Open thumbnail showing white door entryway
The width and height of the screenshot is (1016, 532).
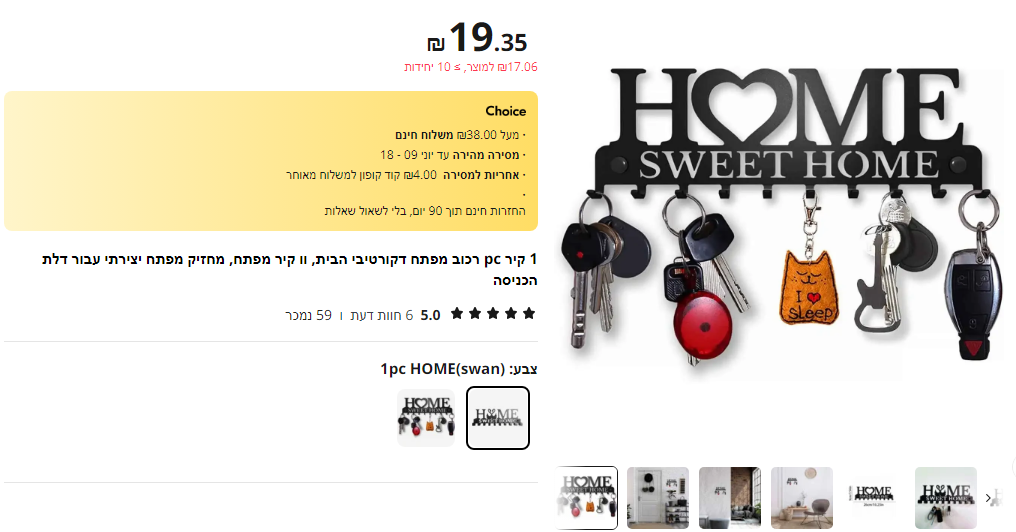[658, 498]
